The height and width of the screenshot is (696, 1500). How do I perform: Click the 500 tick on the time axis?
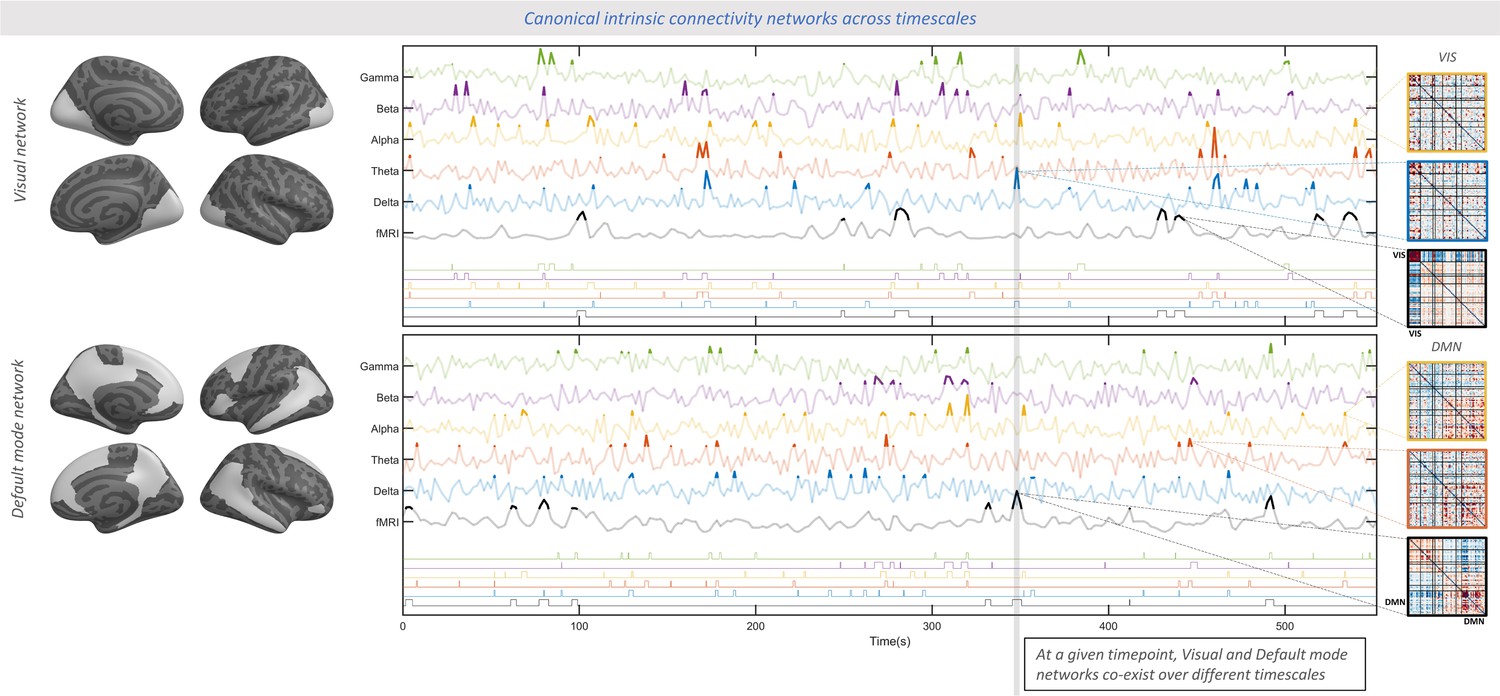1285,626
